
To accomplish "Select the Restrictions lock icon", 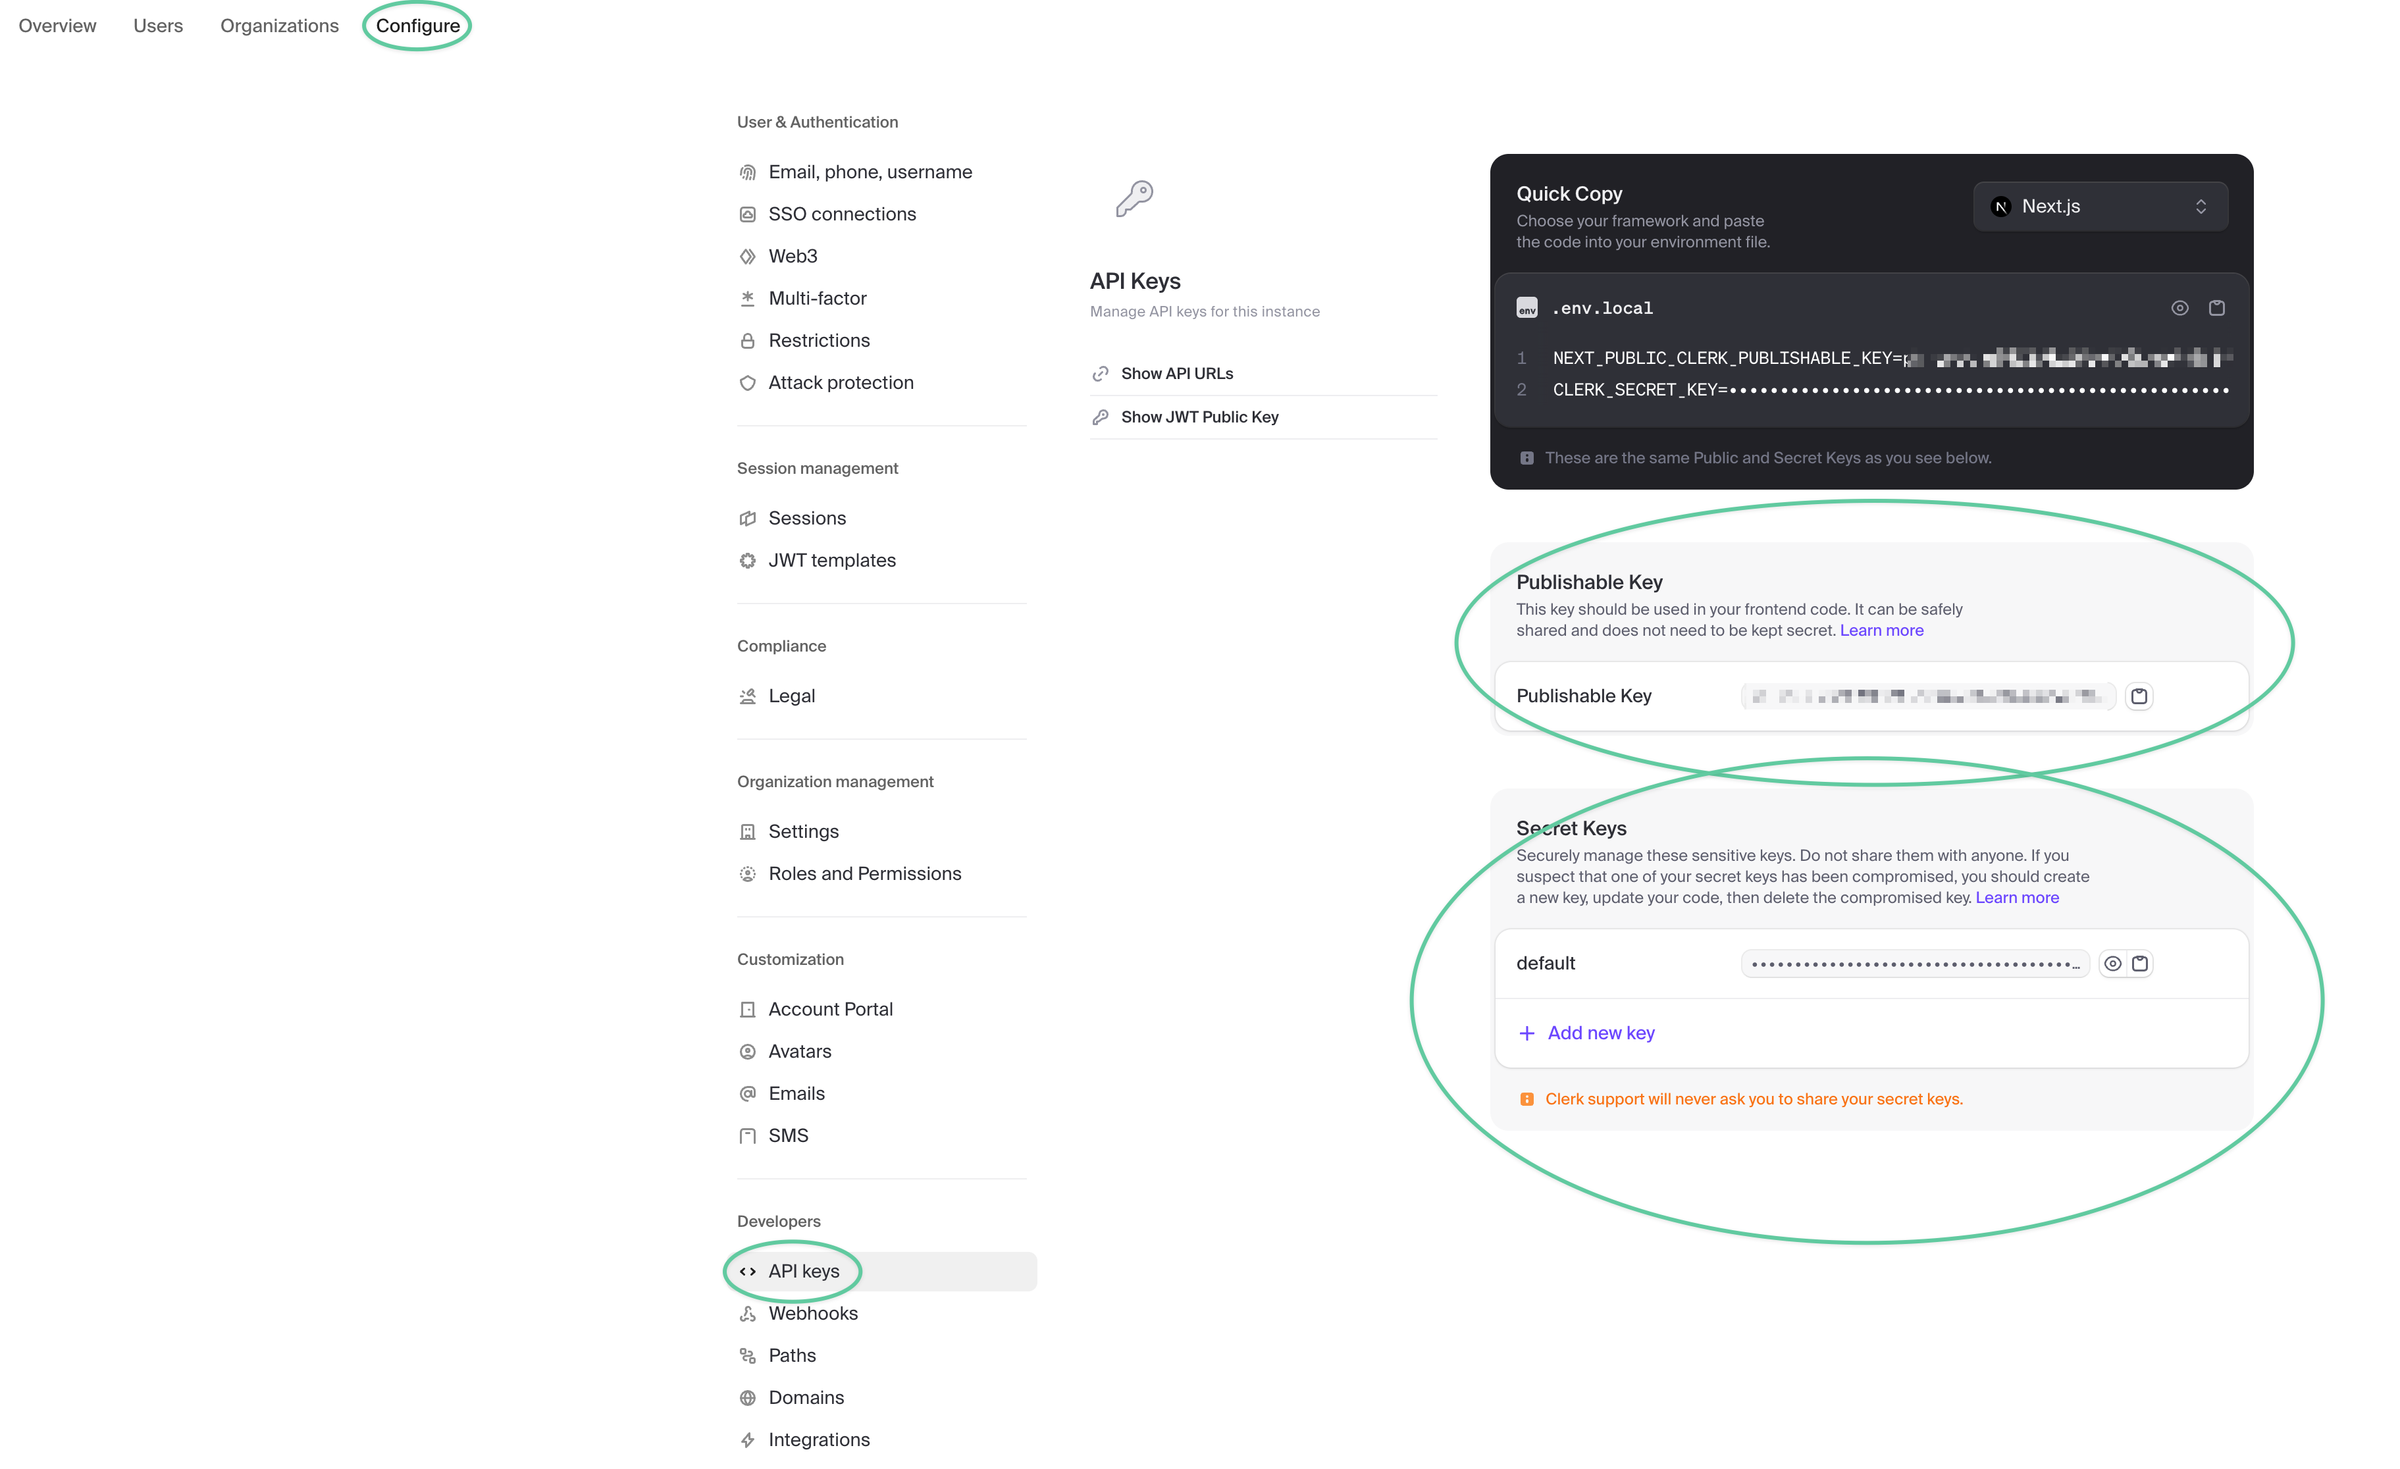I will (747, 340).
